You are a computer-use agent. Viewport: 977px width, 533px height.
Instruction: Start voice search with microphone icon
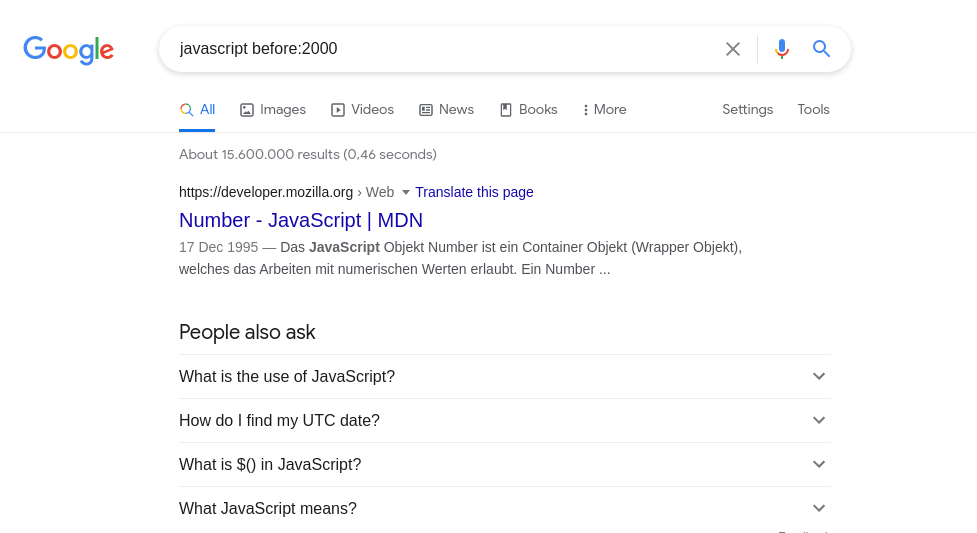(782, 49)
